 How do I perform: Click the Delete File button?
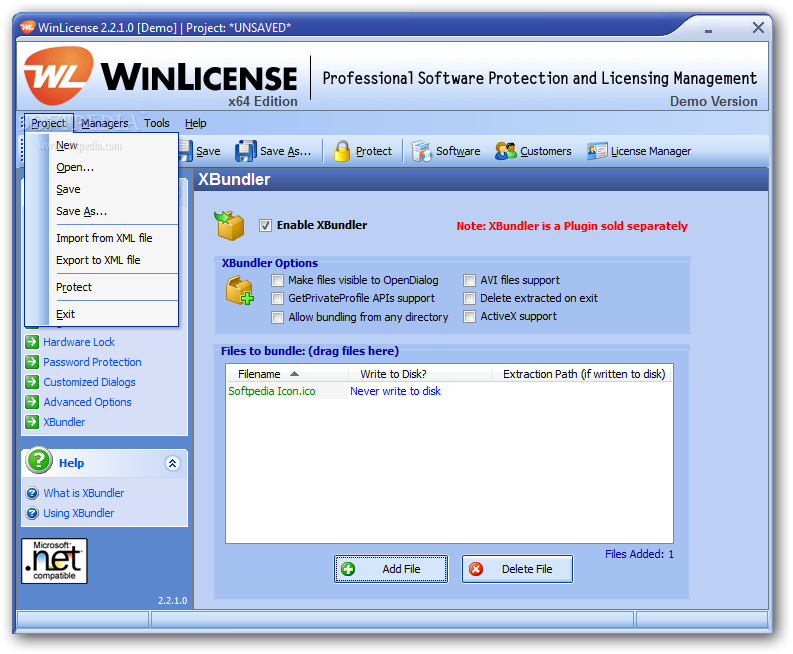517,569
